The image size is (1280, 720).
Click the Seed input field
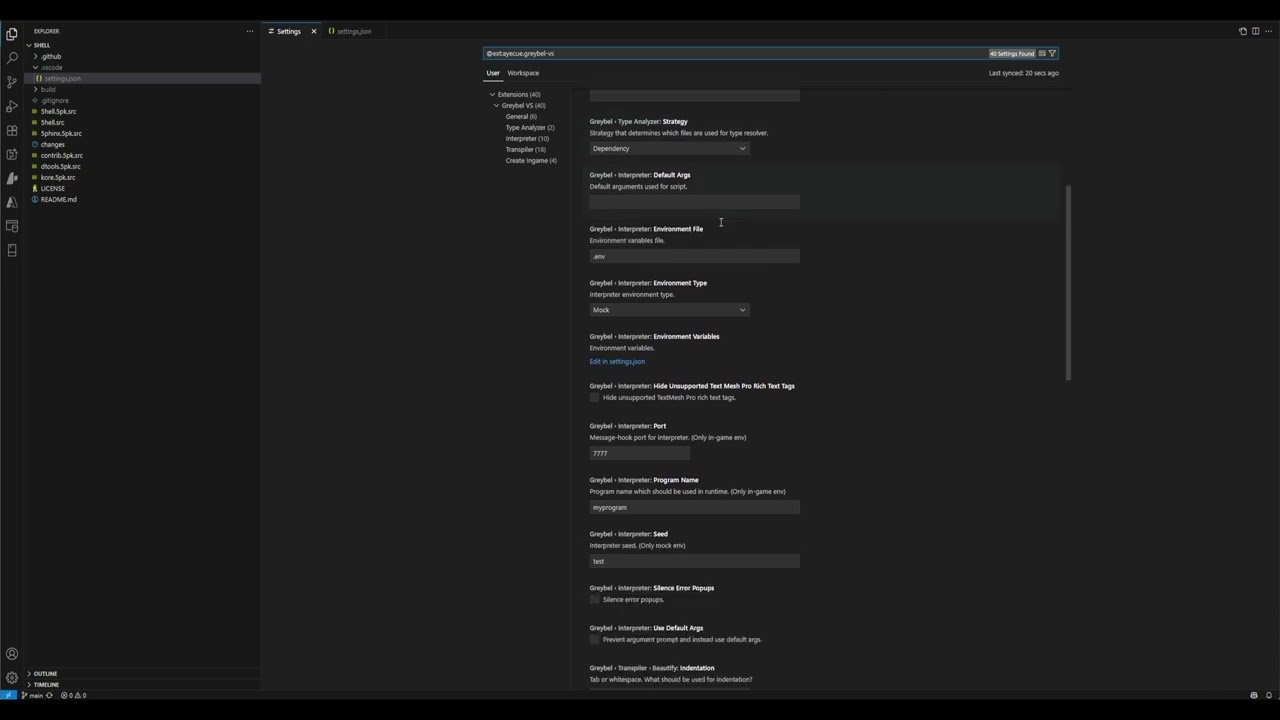[x=694, y=561]
